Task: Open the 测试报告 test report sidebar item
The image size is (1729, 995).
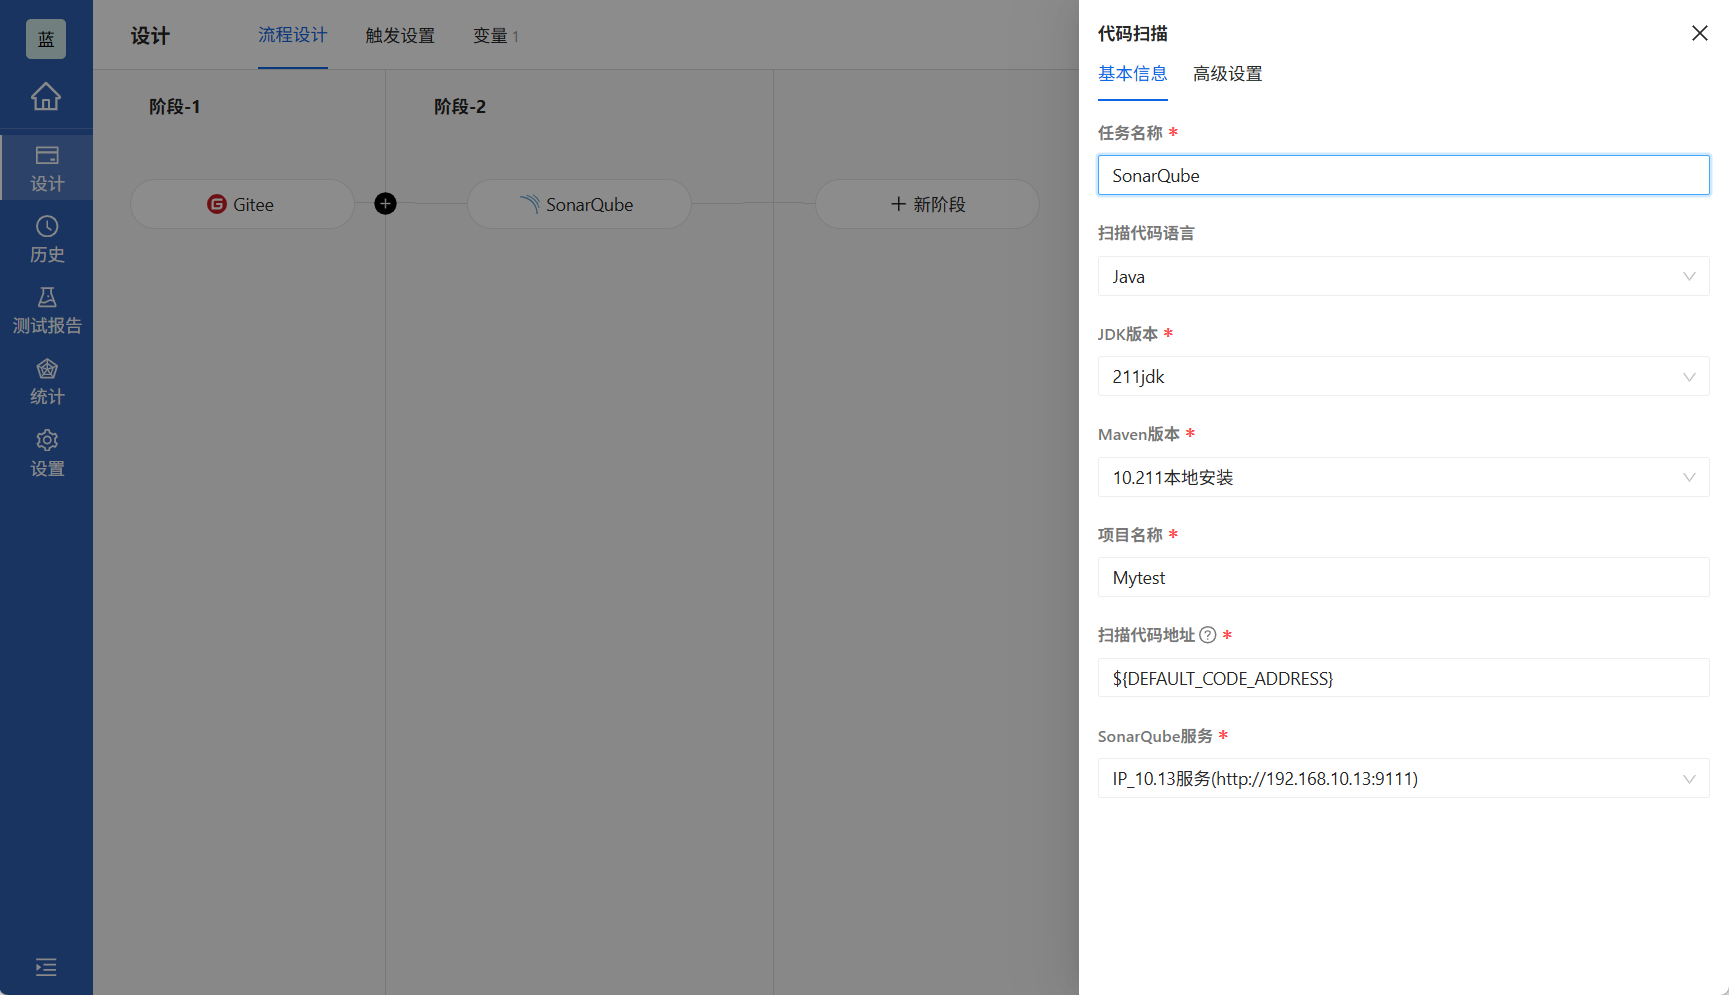Action: [x=46, y=311]
